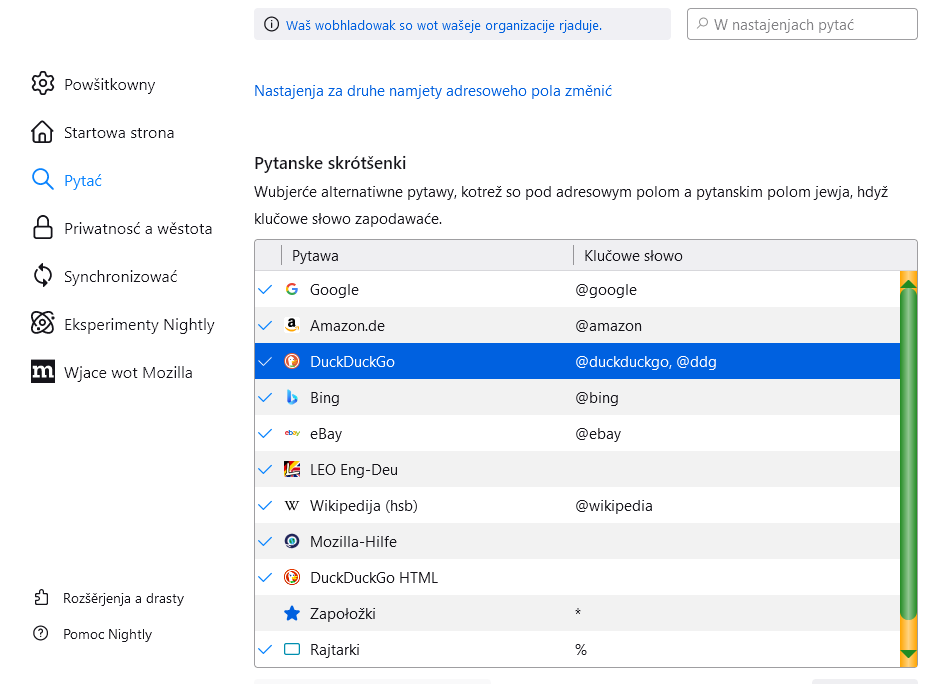Disable the Rajtarki shortcut checkmark
This screenshot has width=939, height=684.
265,650
